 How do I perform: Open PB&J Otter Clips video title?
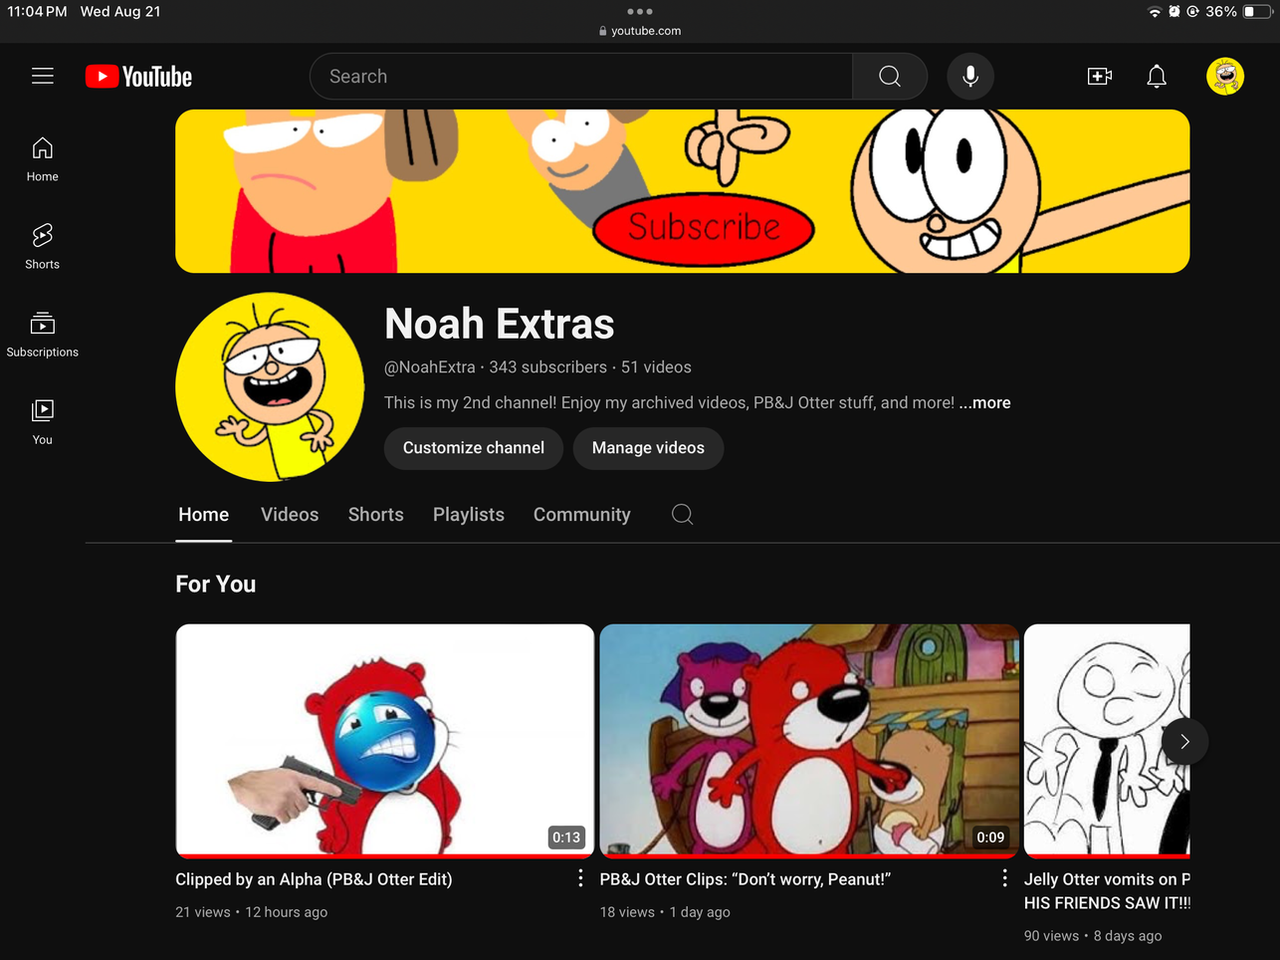click(x=745, y=879)
